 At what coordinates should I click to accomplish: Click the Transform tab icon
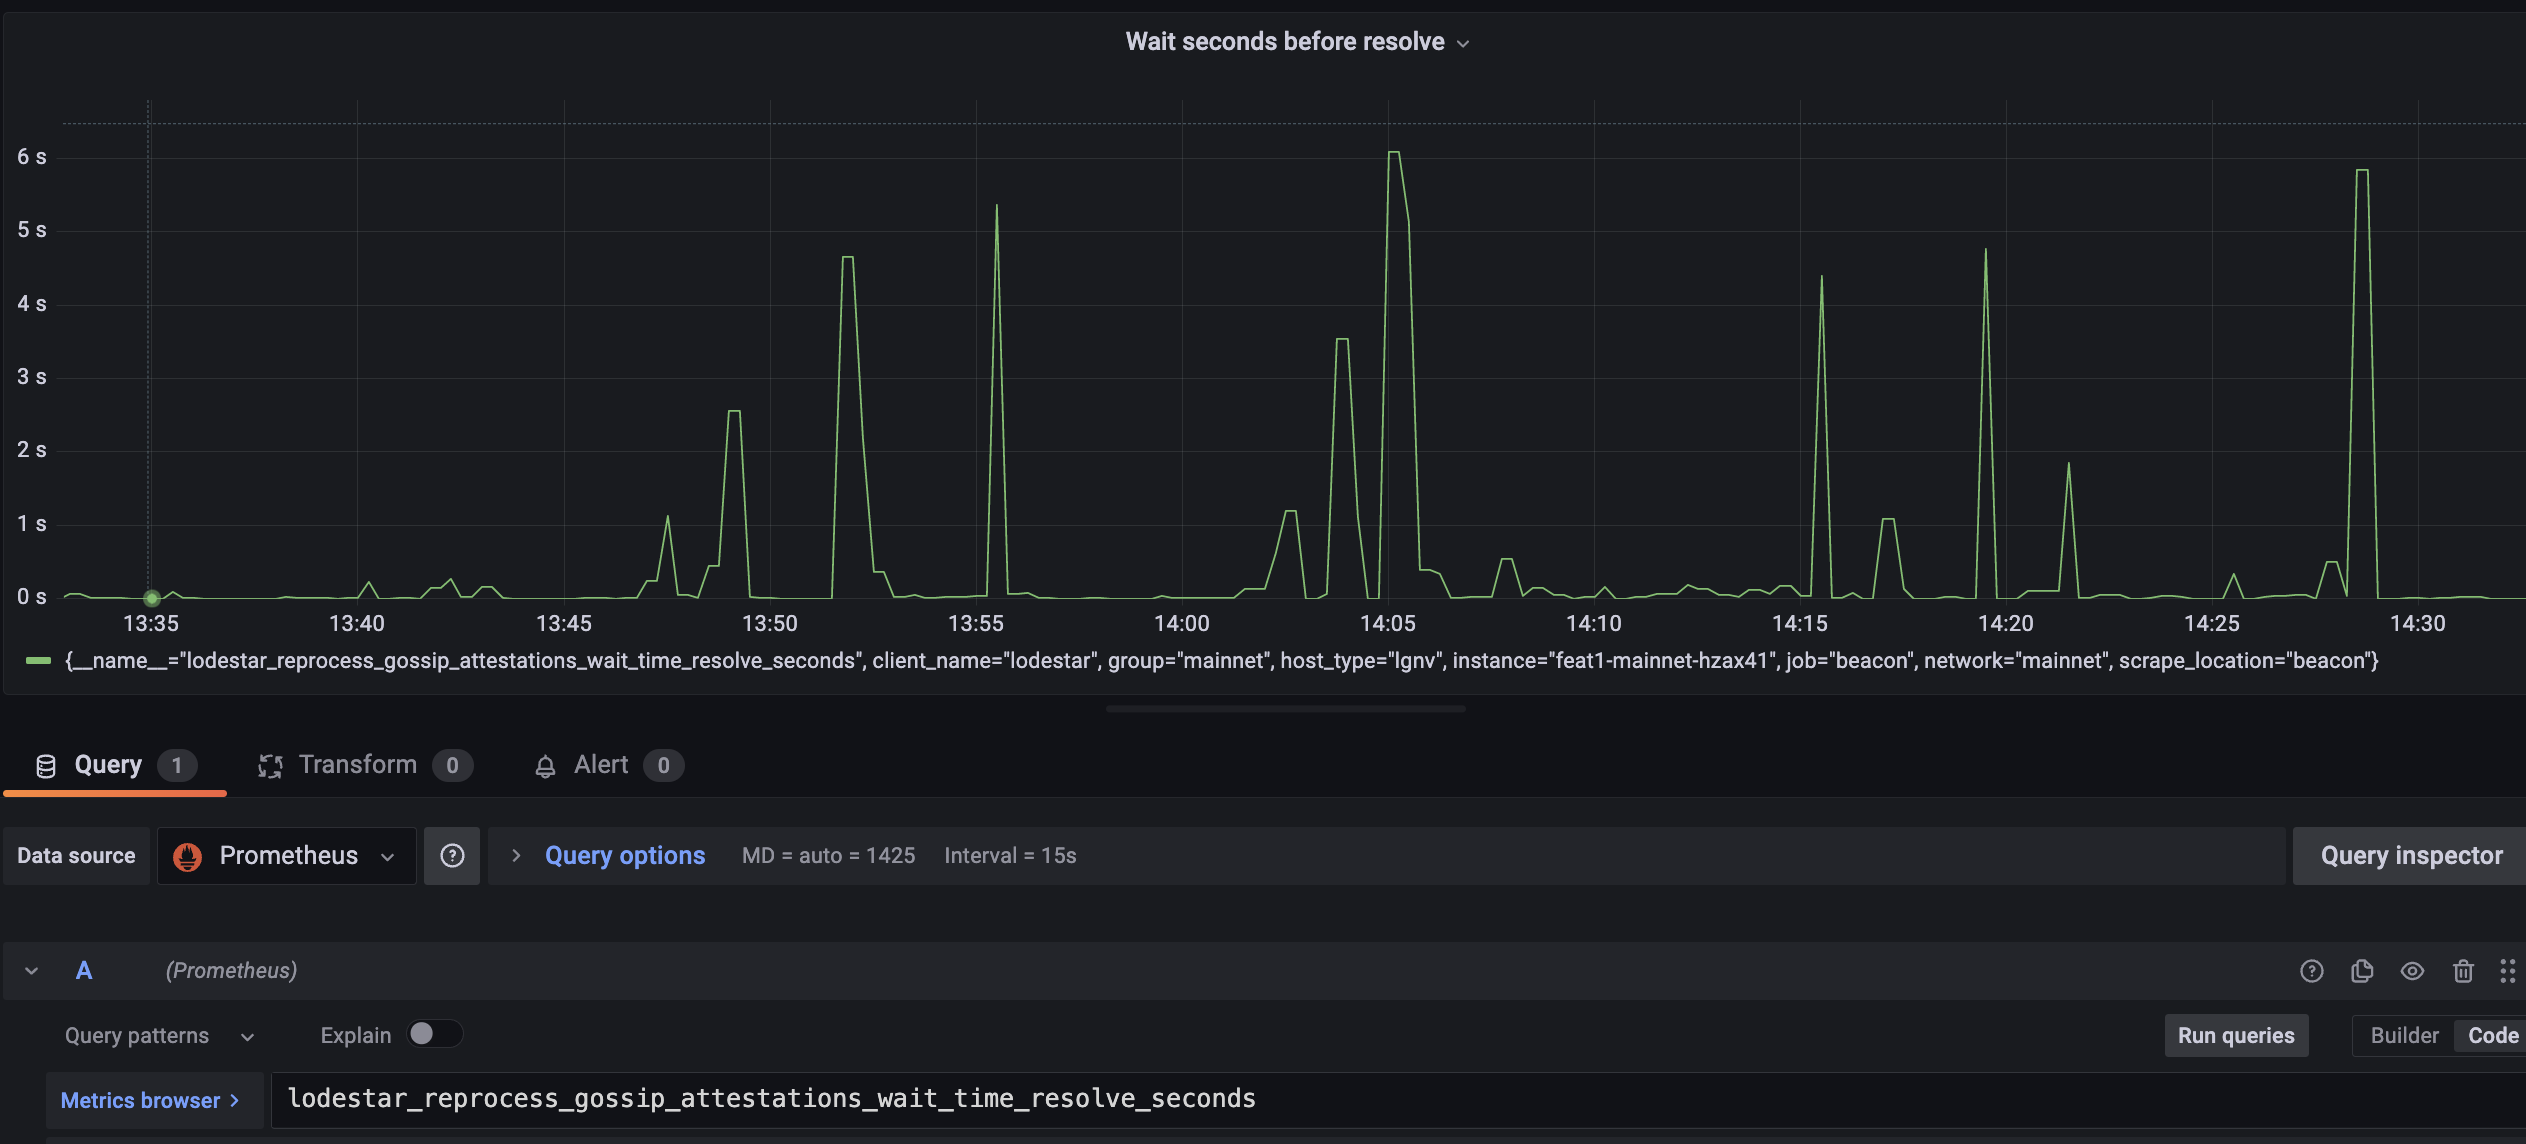coord(270,766)
